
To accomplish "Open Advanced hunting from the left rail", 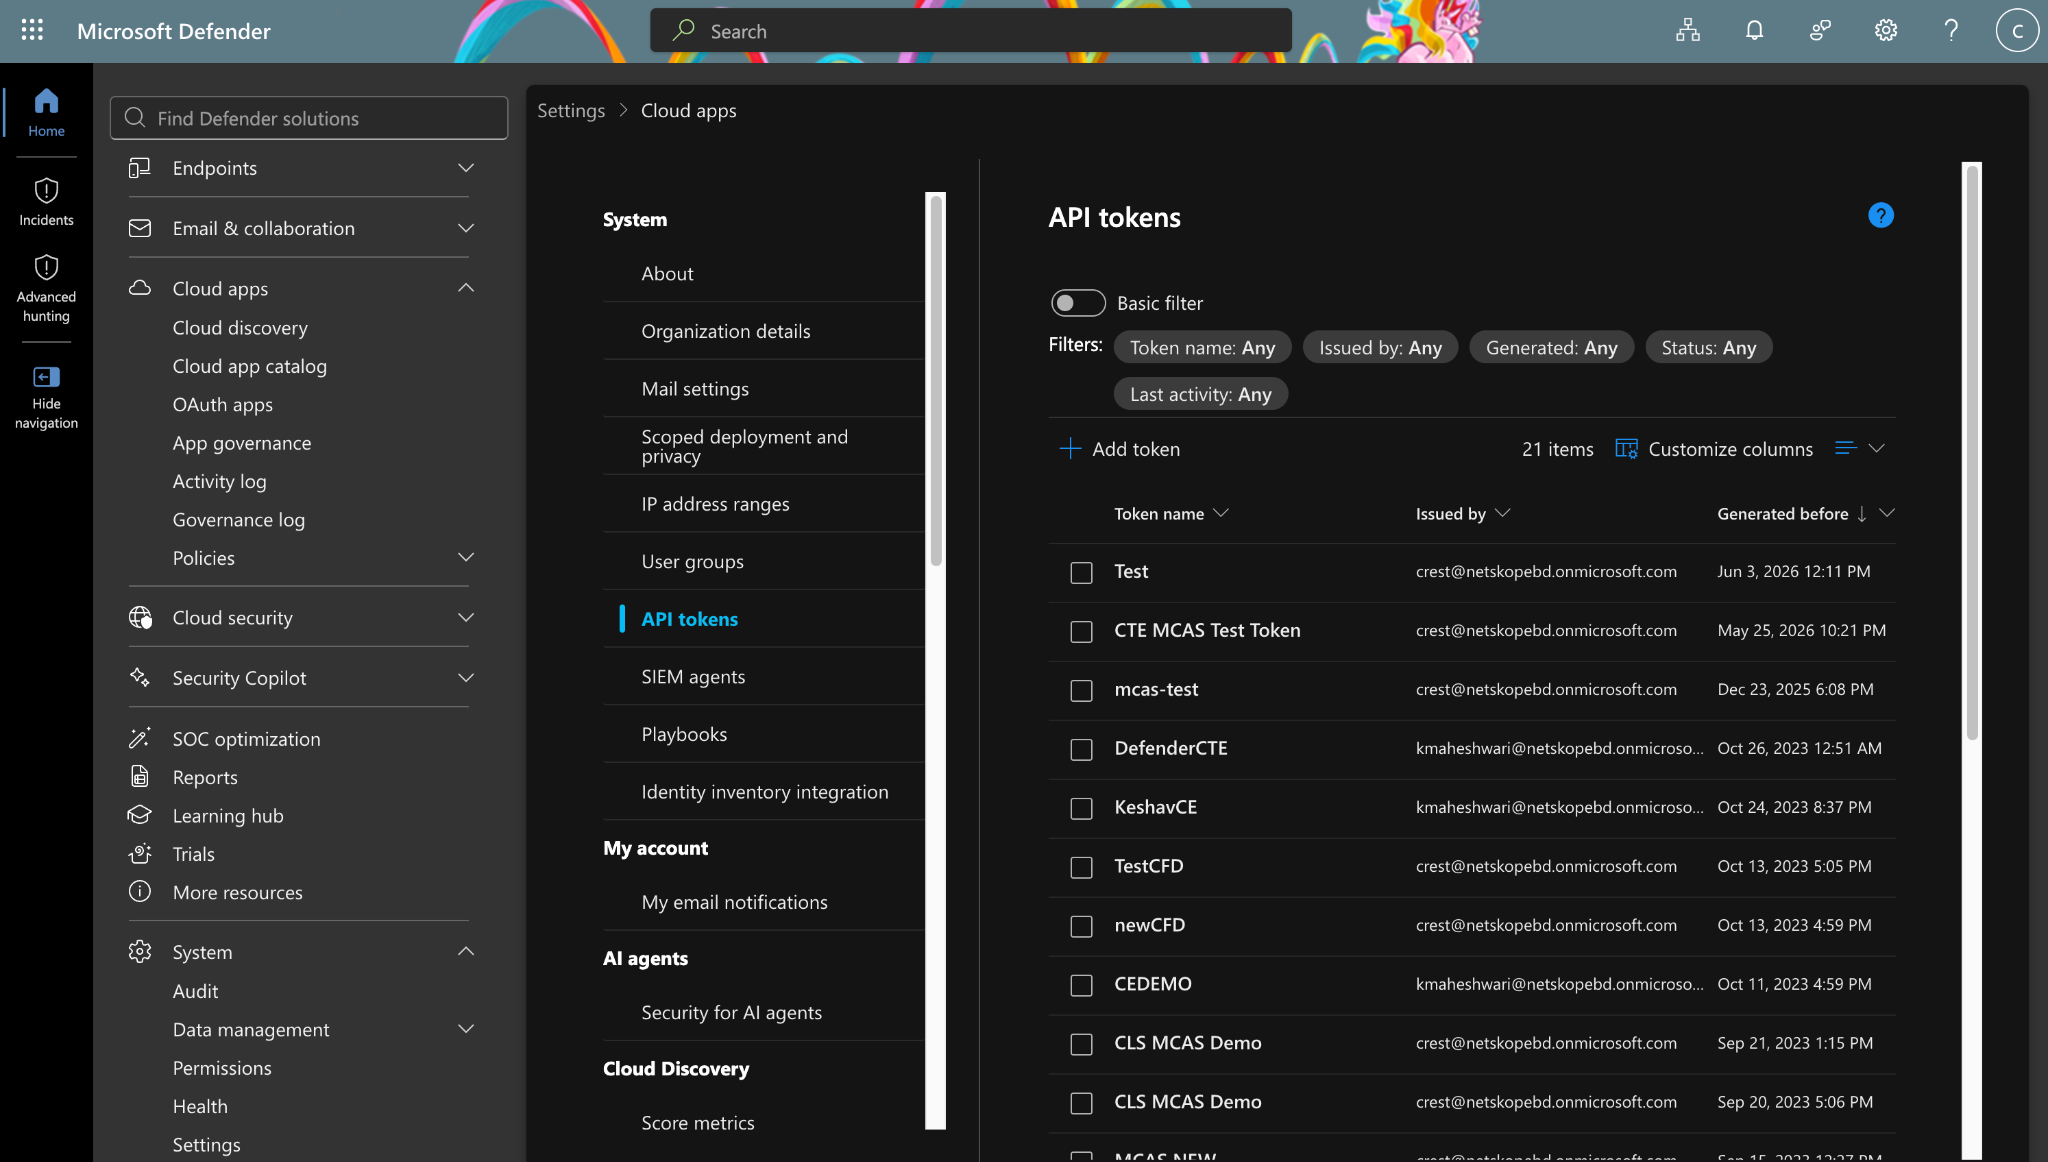I will pos(46,288).
